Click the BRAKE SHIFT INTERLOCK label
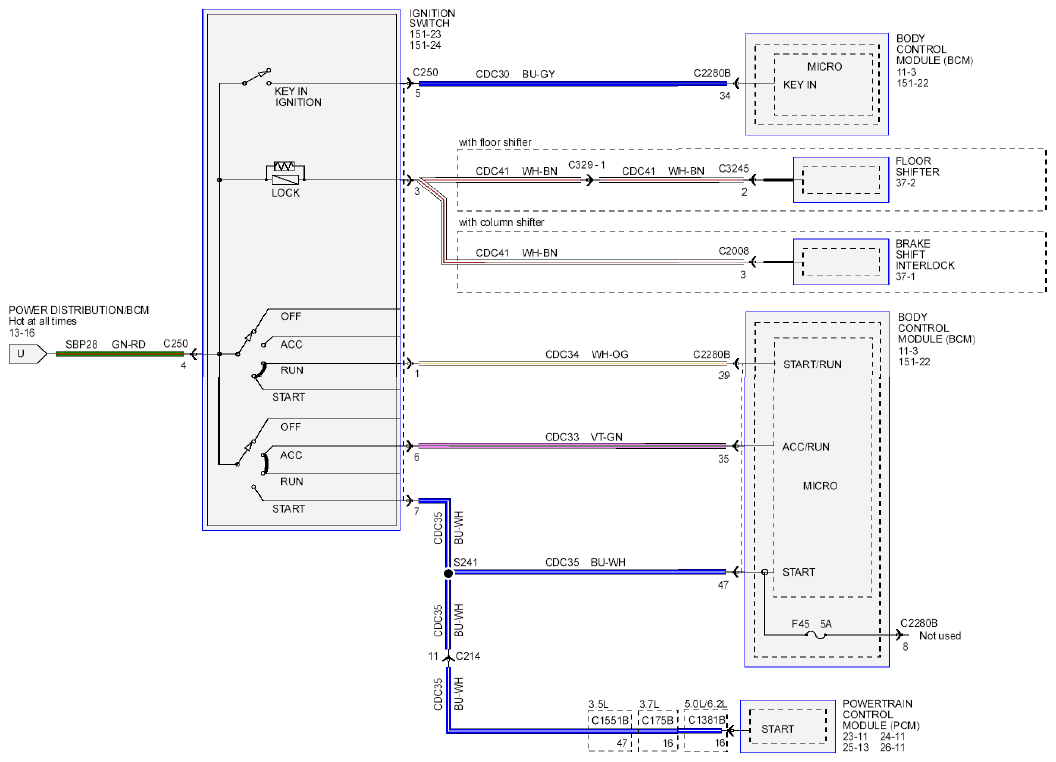This screenshot has height=762, width=1056. point(925,254)
